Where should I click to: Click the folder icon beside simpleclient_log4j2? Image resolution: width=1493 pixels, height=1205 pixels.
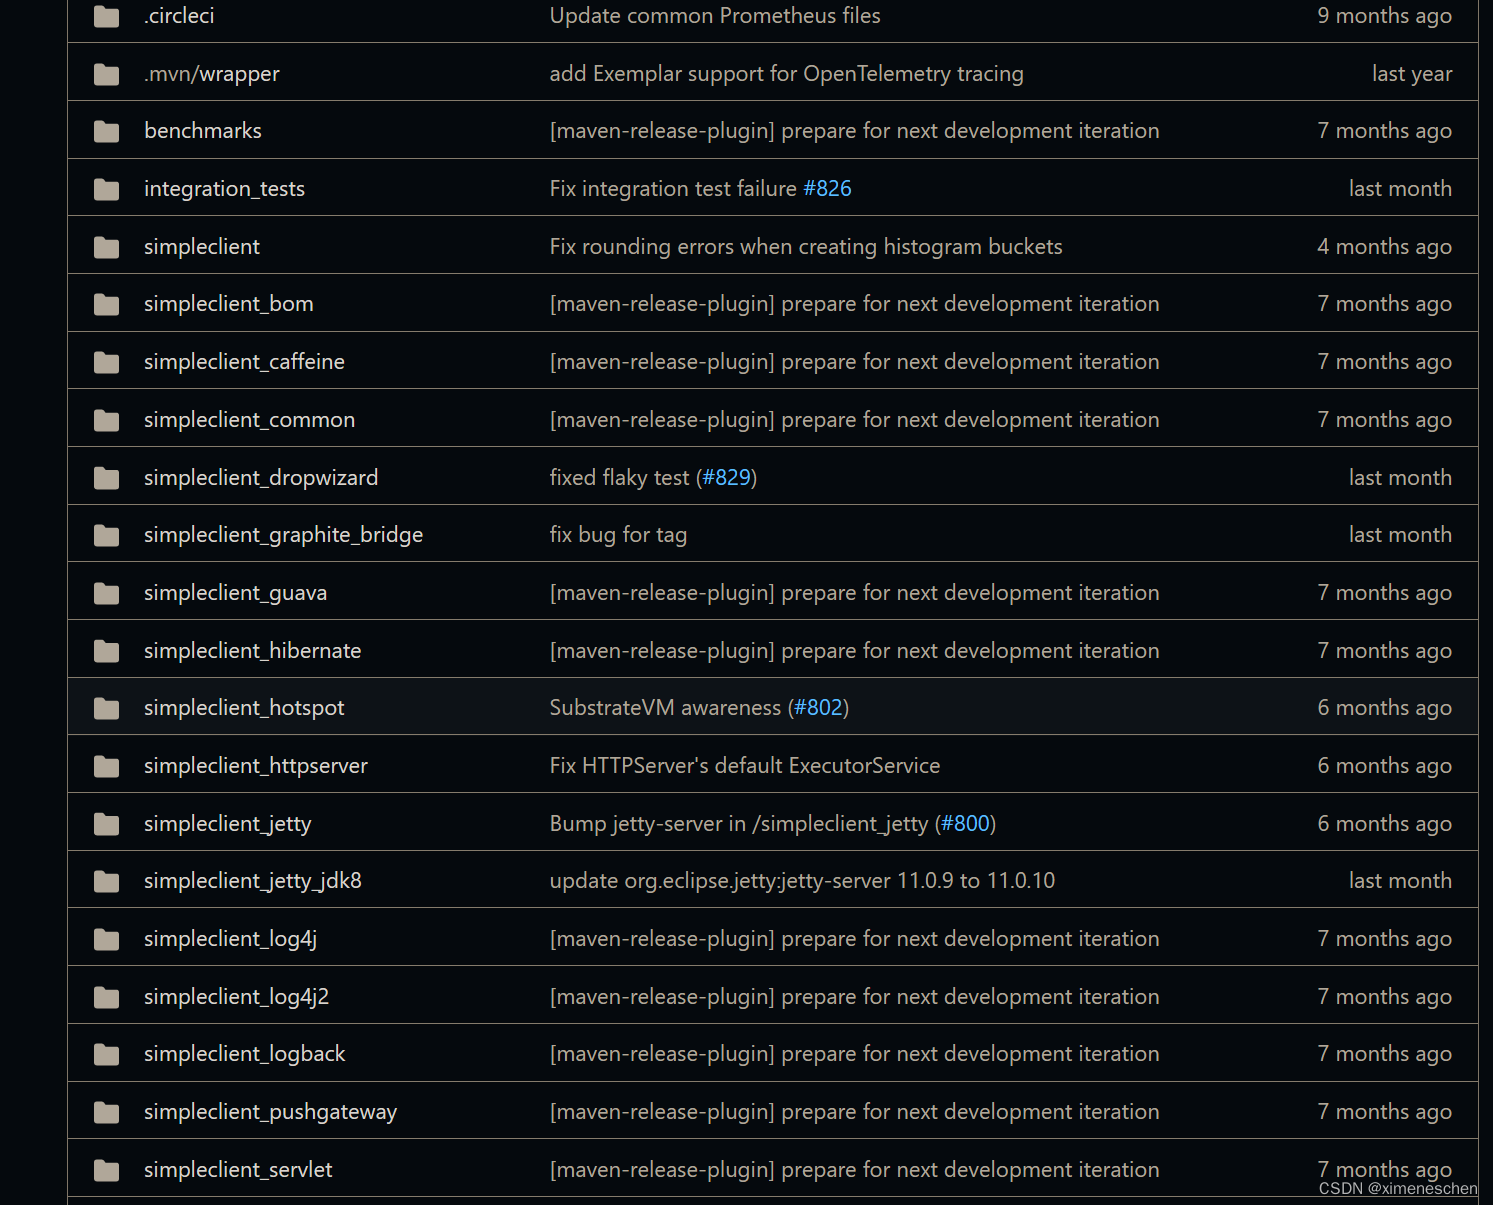[106, 997]
